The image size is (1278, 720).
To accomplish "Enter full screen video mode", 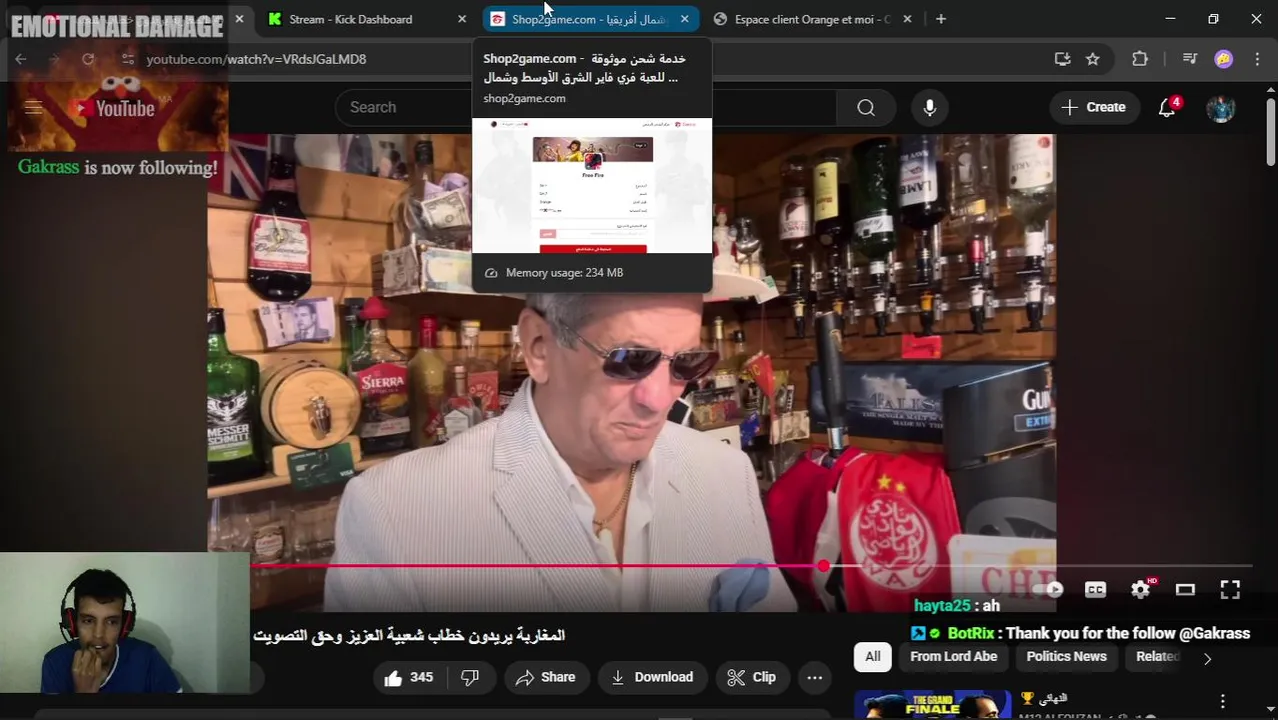I will [1230, 590].
